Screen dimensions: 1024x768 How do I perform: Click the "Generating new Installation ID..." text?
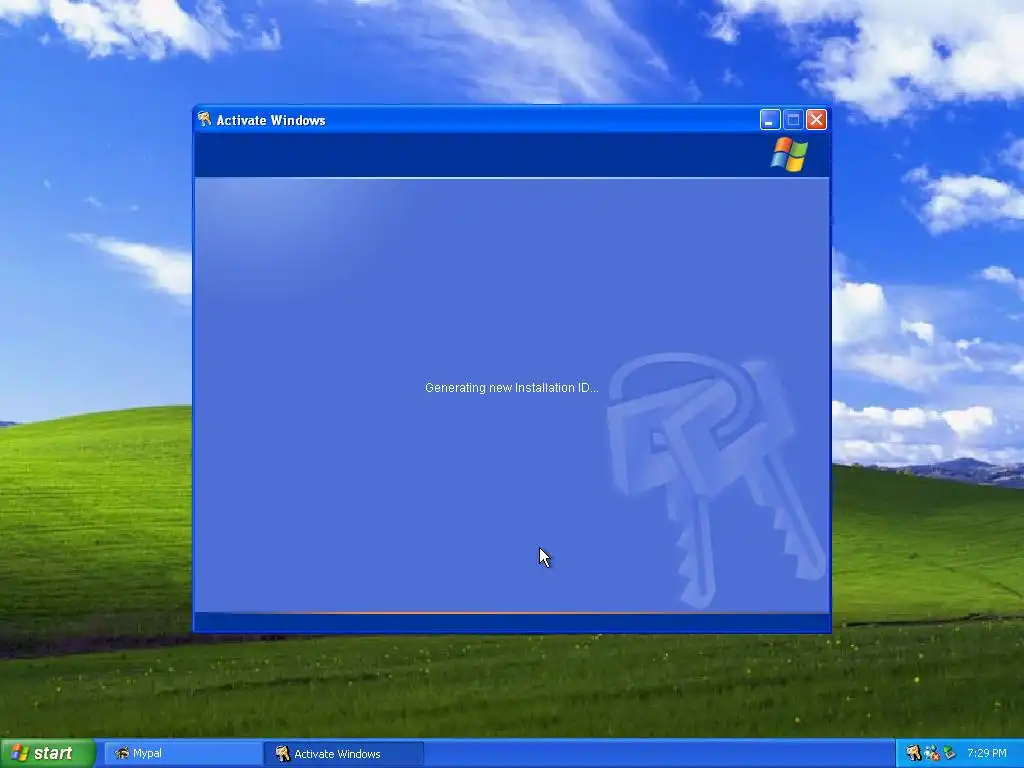[x=511, y=387]
